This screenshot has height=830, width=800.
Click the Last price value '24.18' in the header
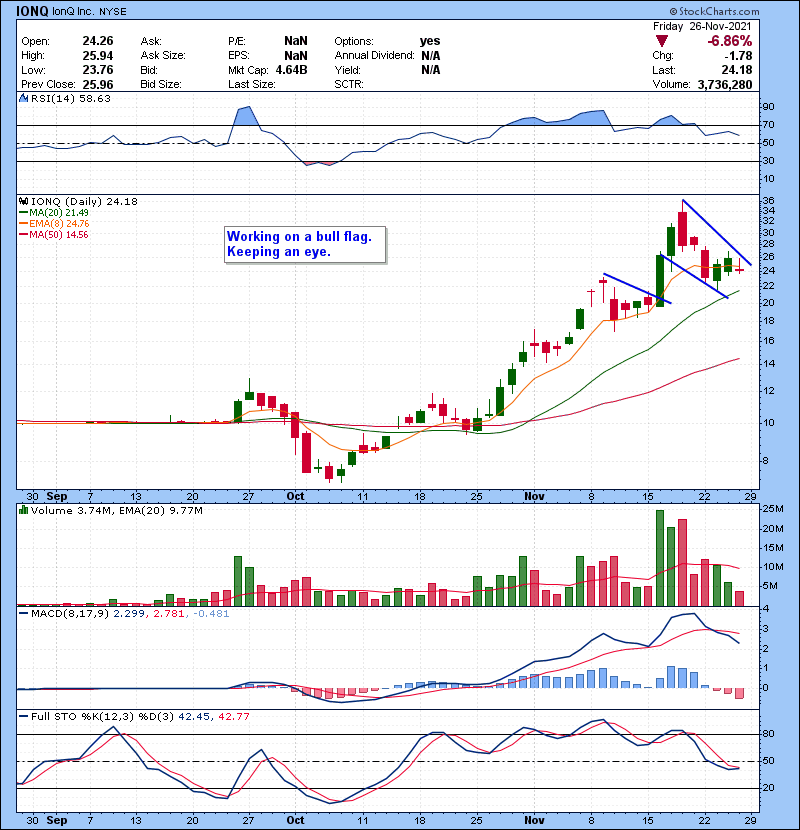736,70
